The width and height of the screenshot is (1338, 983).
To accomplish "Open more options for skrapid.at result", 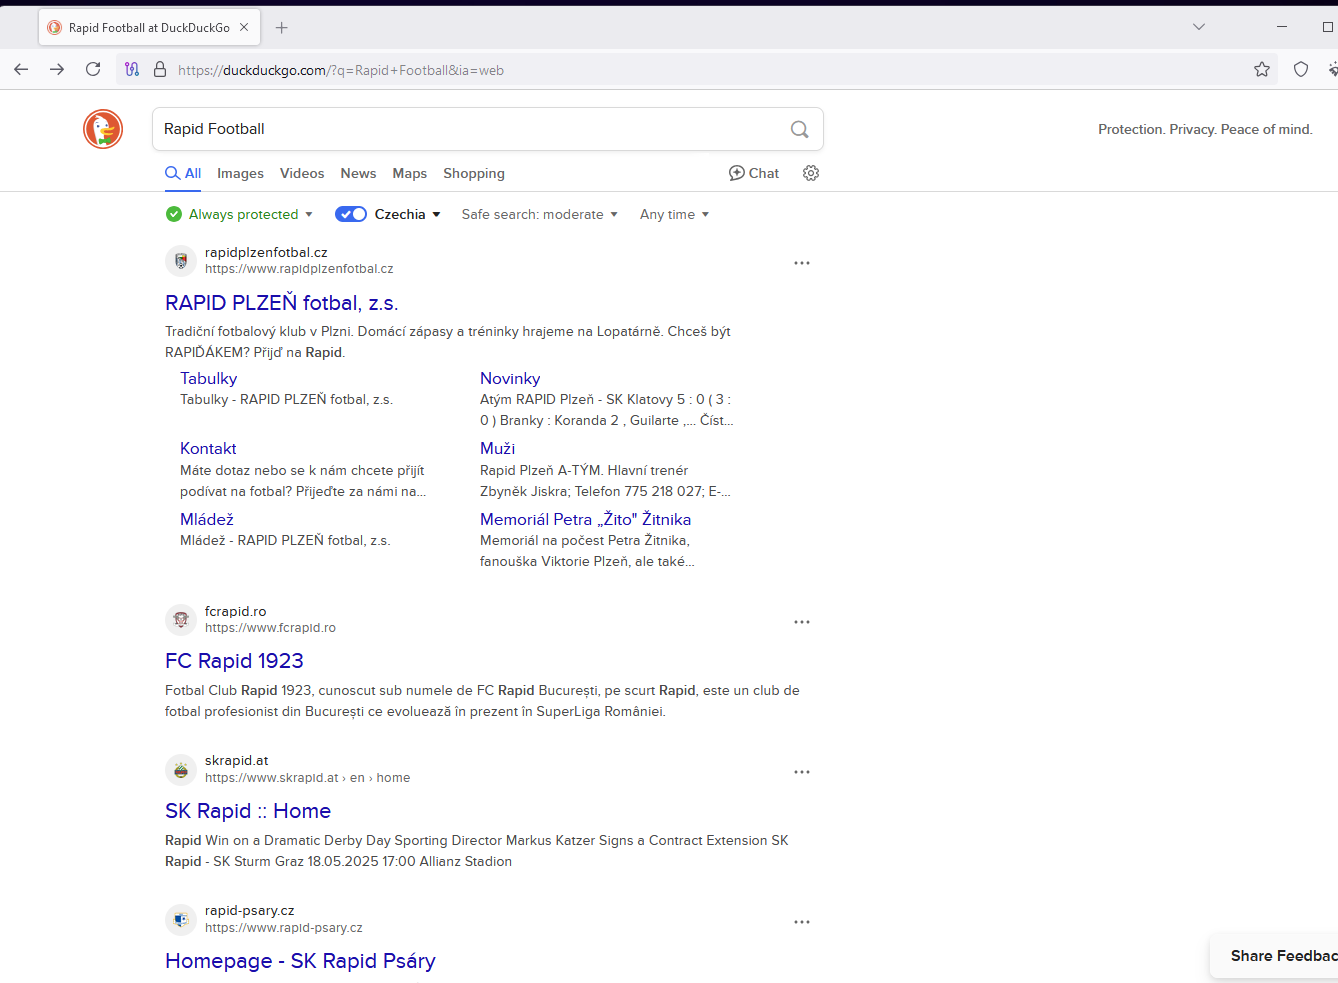I will (802, 772).
